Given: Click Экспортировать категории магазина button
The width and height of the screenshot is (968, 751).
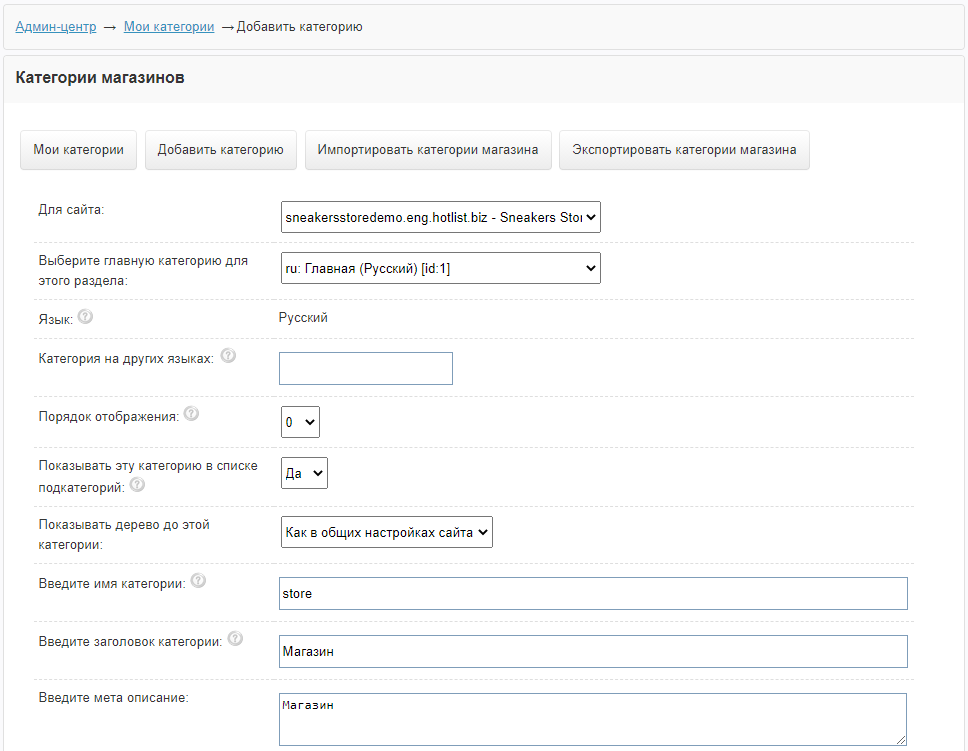Looking at the screenshot, I should (x=684, y=150).
